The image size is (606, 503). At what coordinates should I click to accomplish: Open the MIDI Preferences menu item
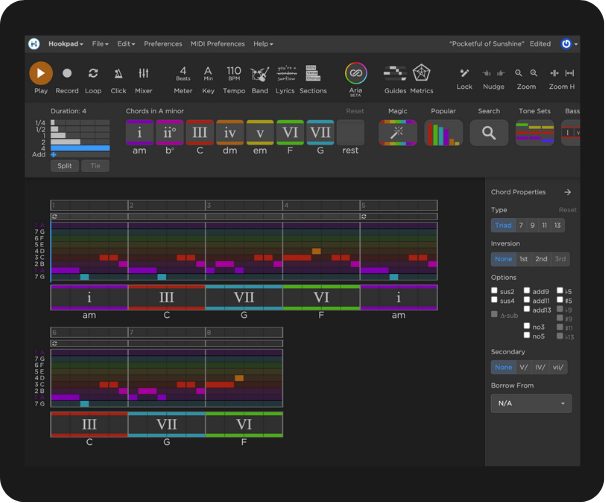(x=217, y=44)
